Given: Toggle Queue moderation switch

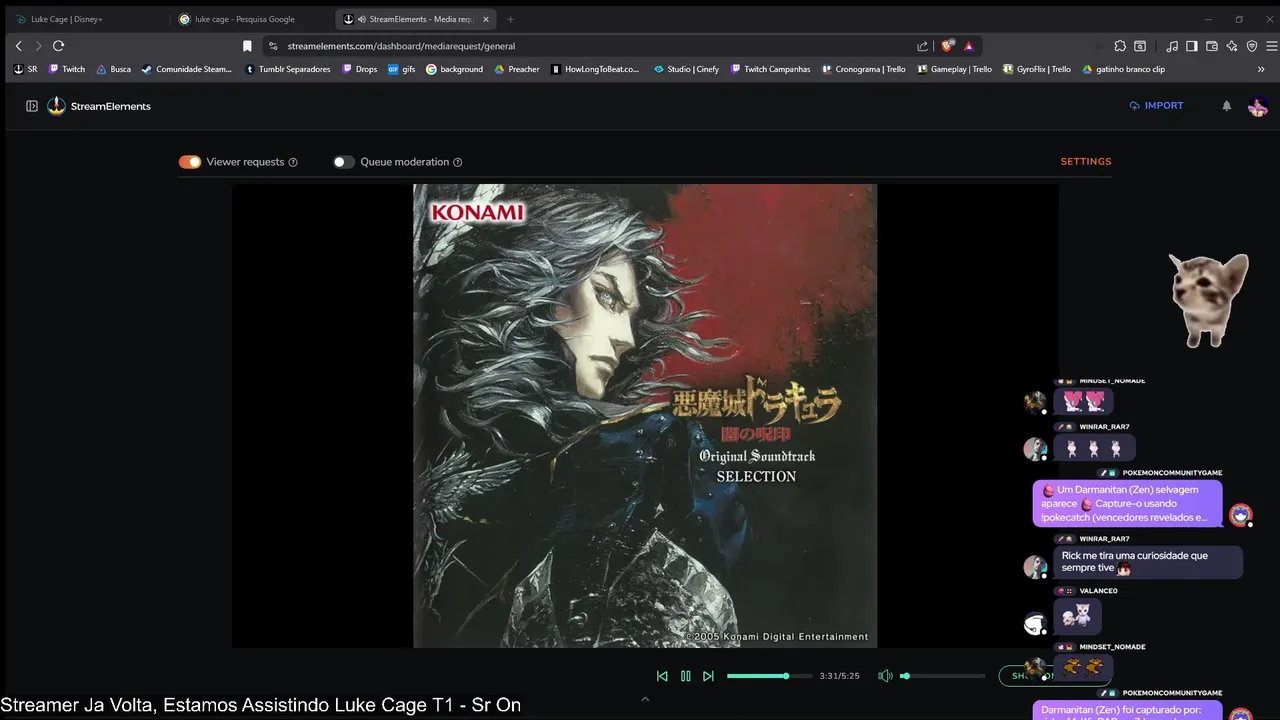Looking at the screenshot, I should pyautogui.click(x=344, y=162).
